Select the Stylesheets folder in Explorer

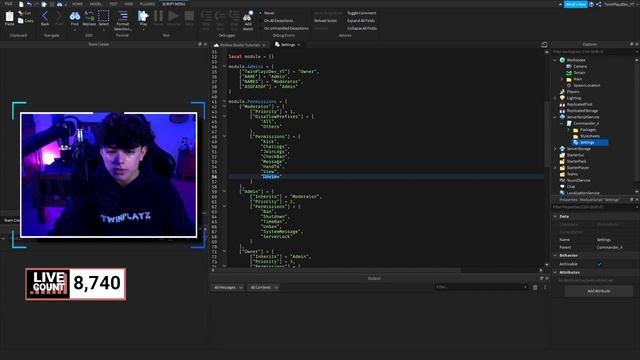pos(590,136)
